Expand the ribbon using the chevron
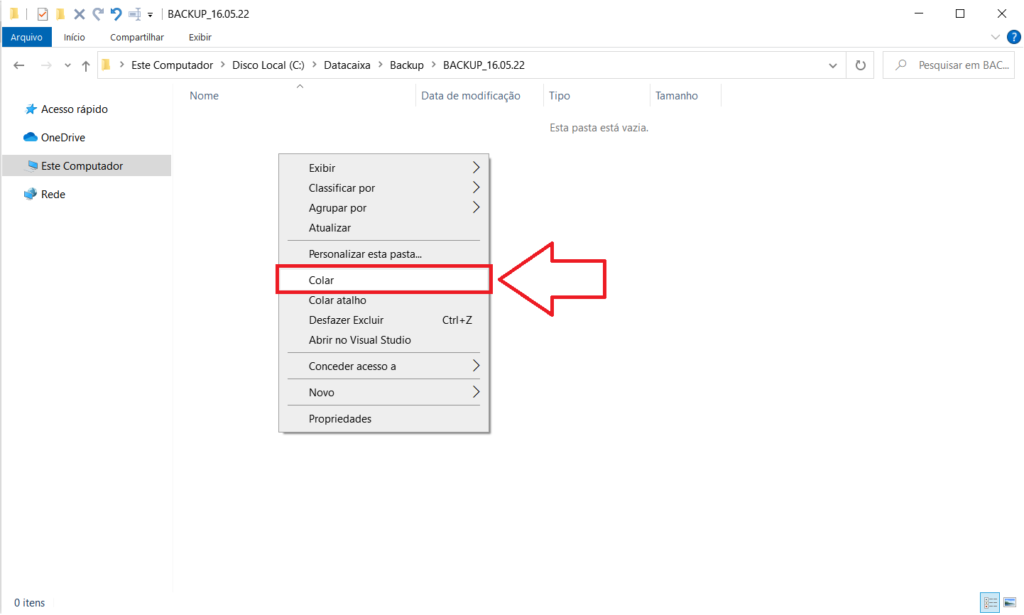Image resolution: width=1024 pixels, height=615 pixels. coord(995,37)
